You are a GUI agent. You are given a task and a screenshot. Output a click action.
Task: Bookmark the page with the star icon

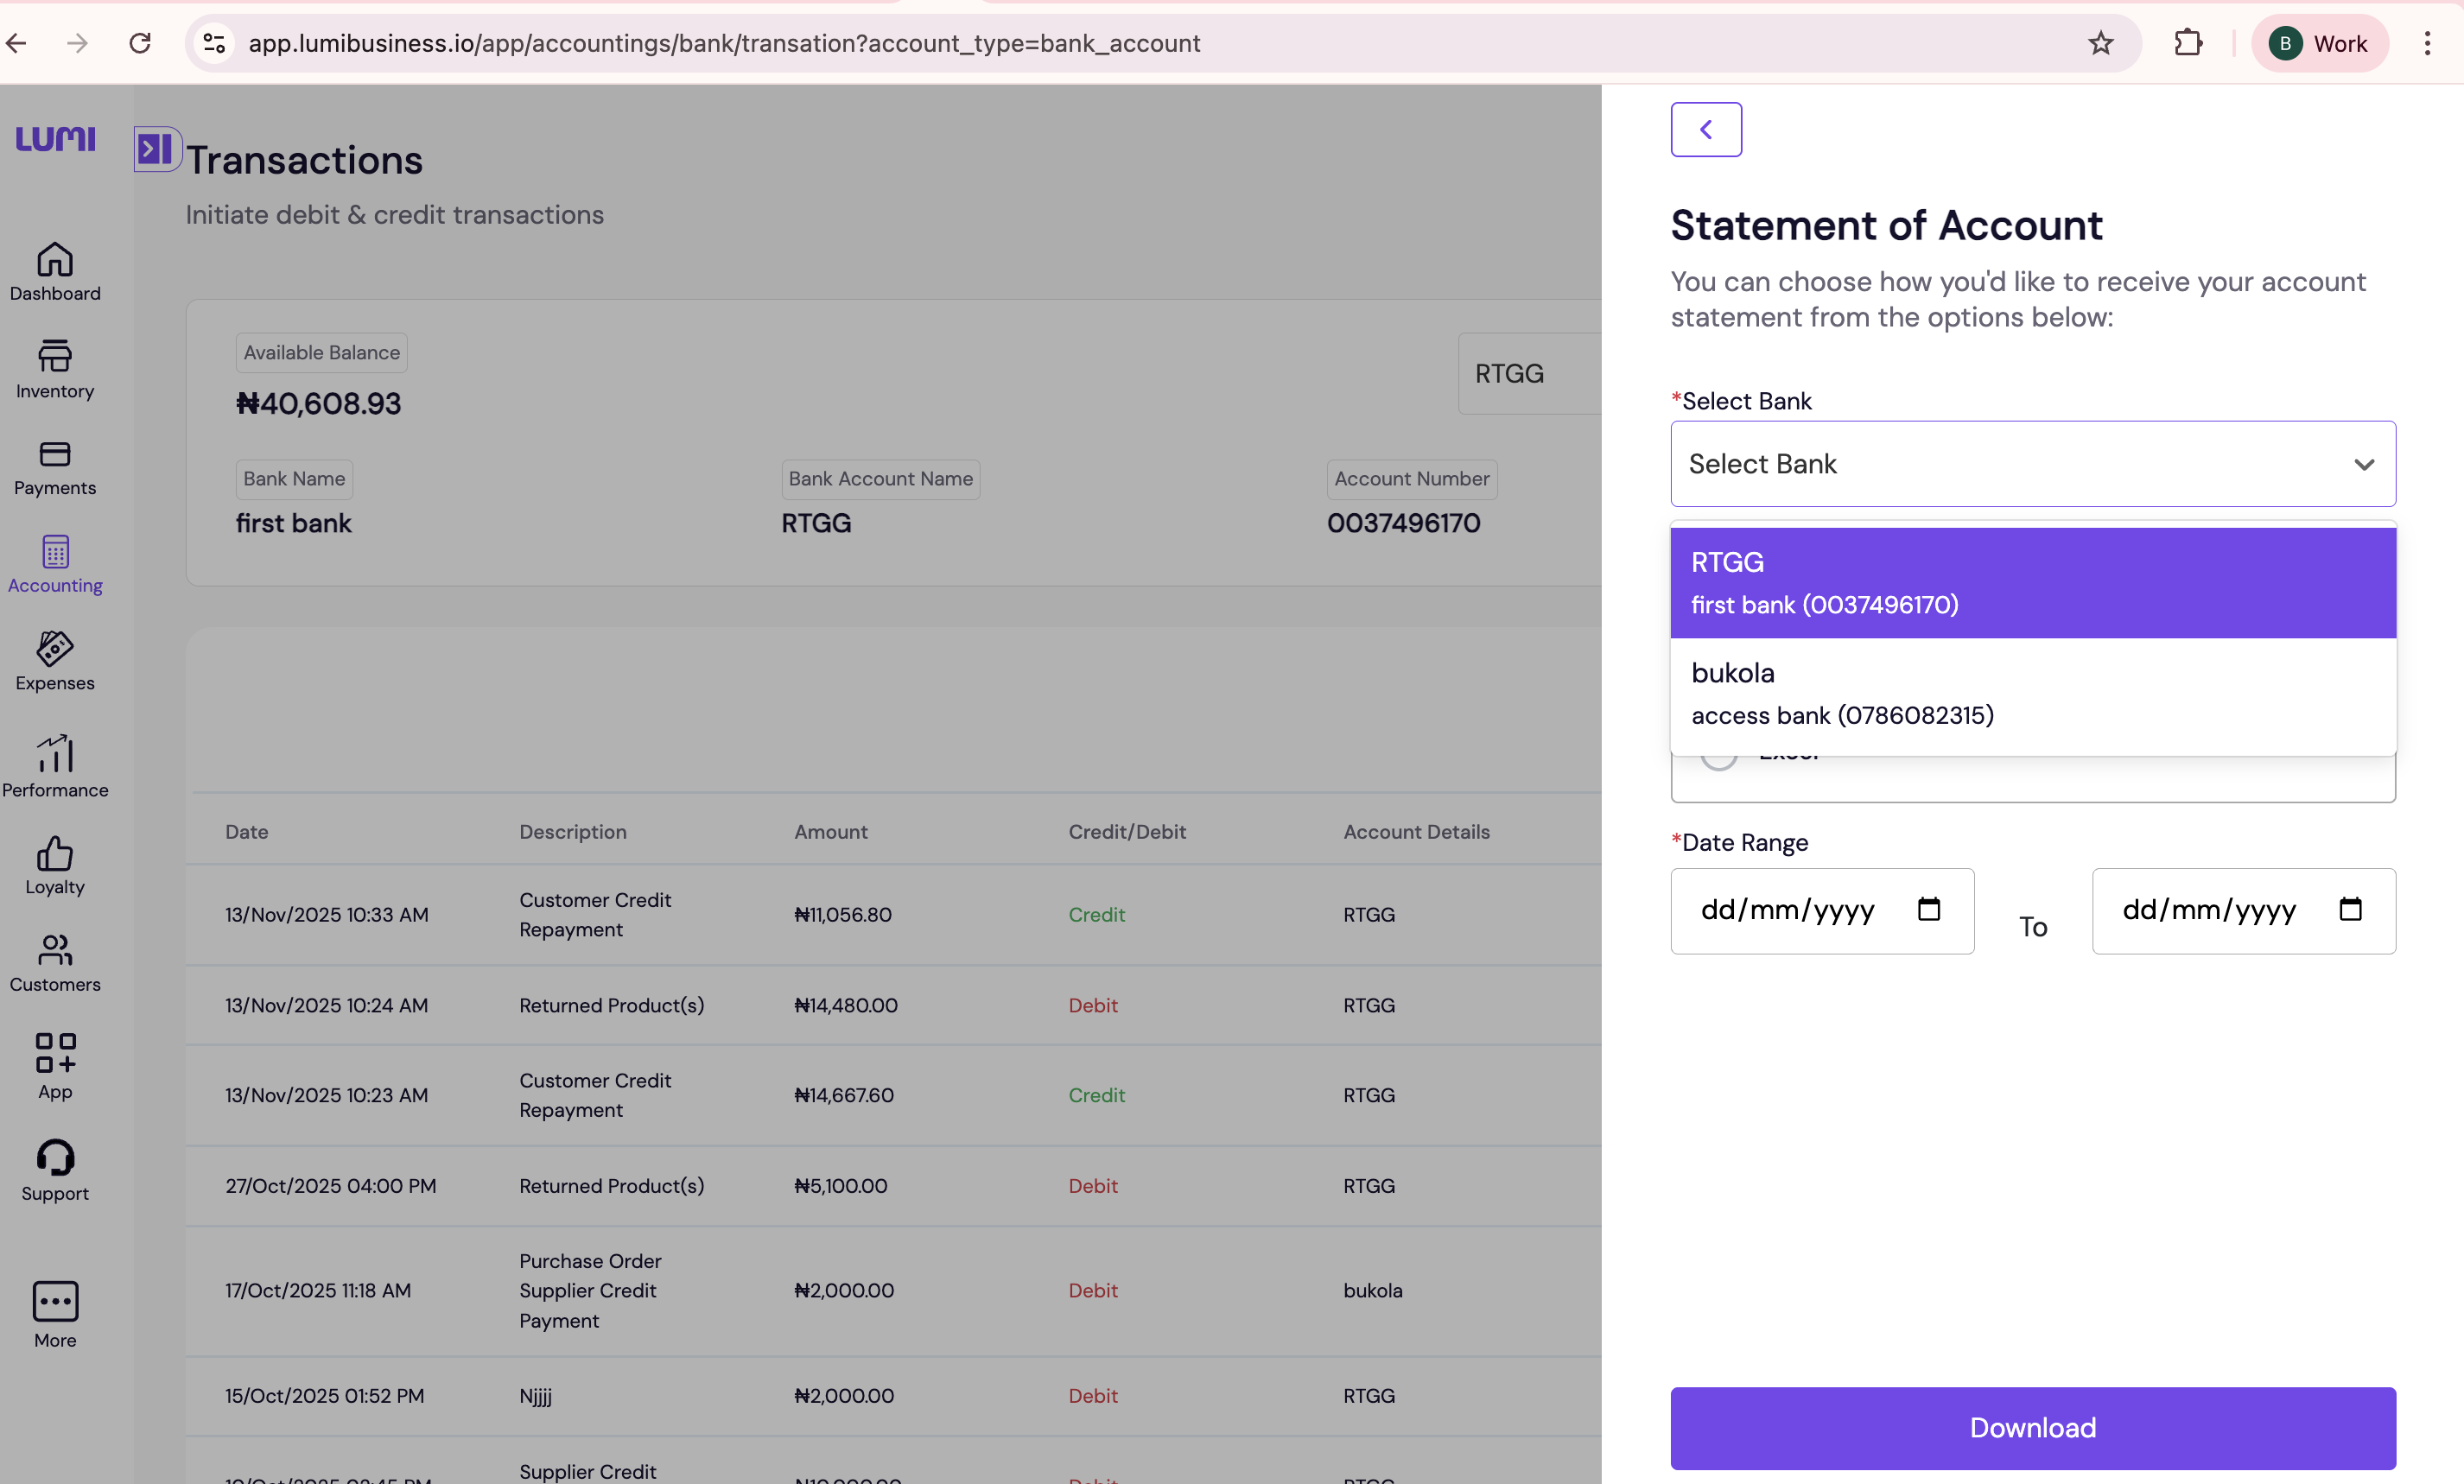pos(2100,43)
